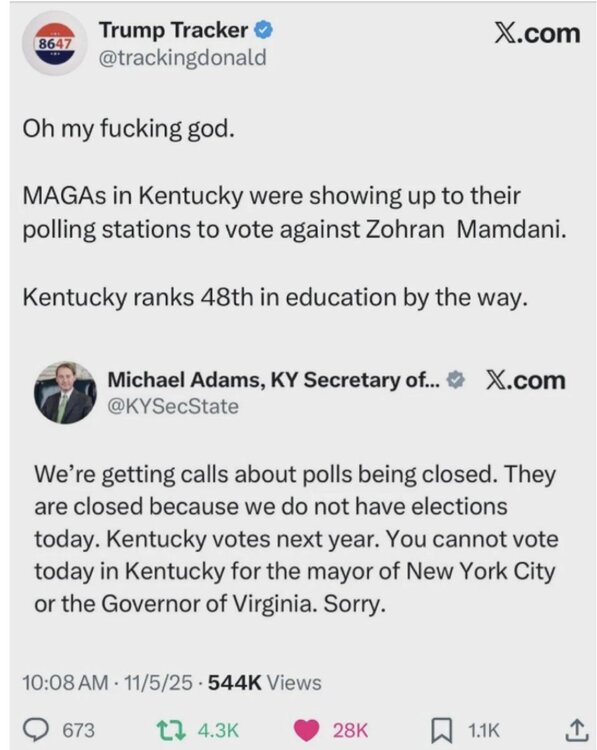The width and height of the screenshot is (597, 750).
Task: Click the top X.com logo
Action: (x=537, y=33)
